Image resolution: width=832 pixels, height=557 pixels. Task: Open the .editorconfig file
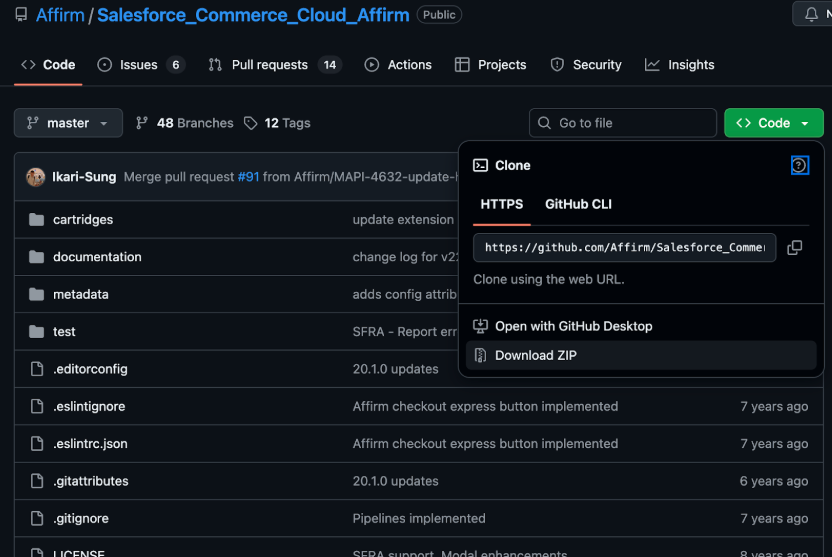tap(90, 369)
